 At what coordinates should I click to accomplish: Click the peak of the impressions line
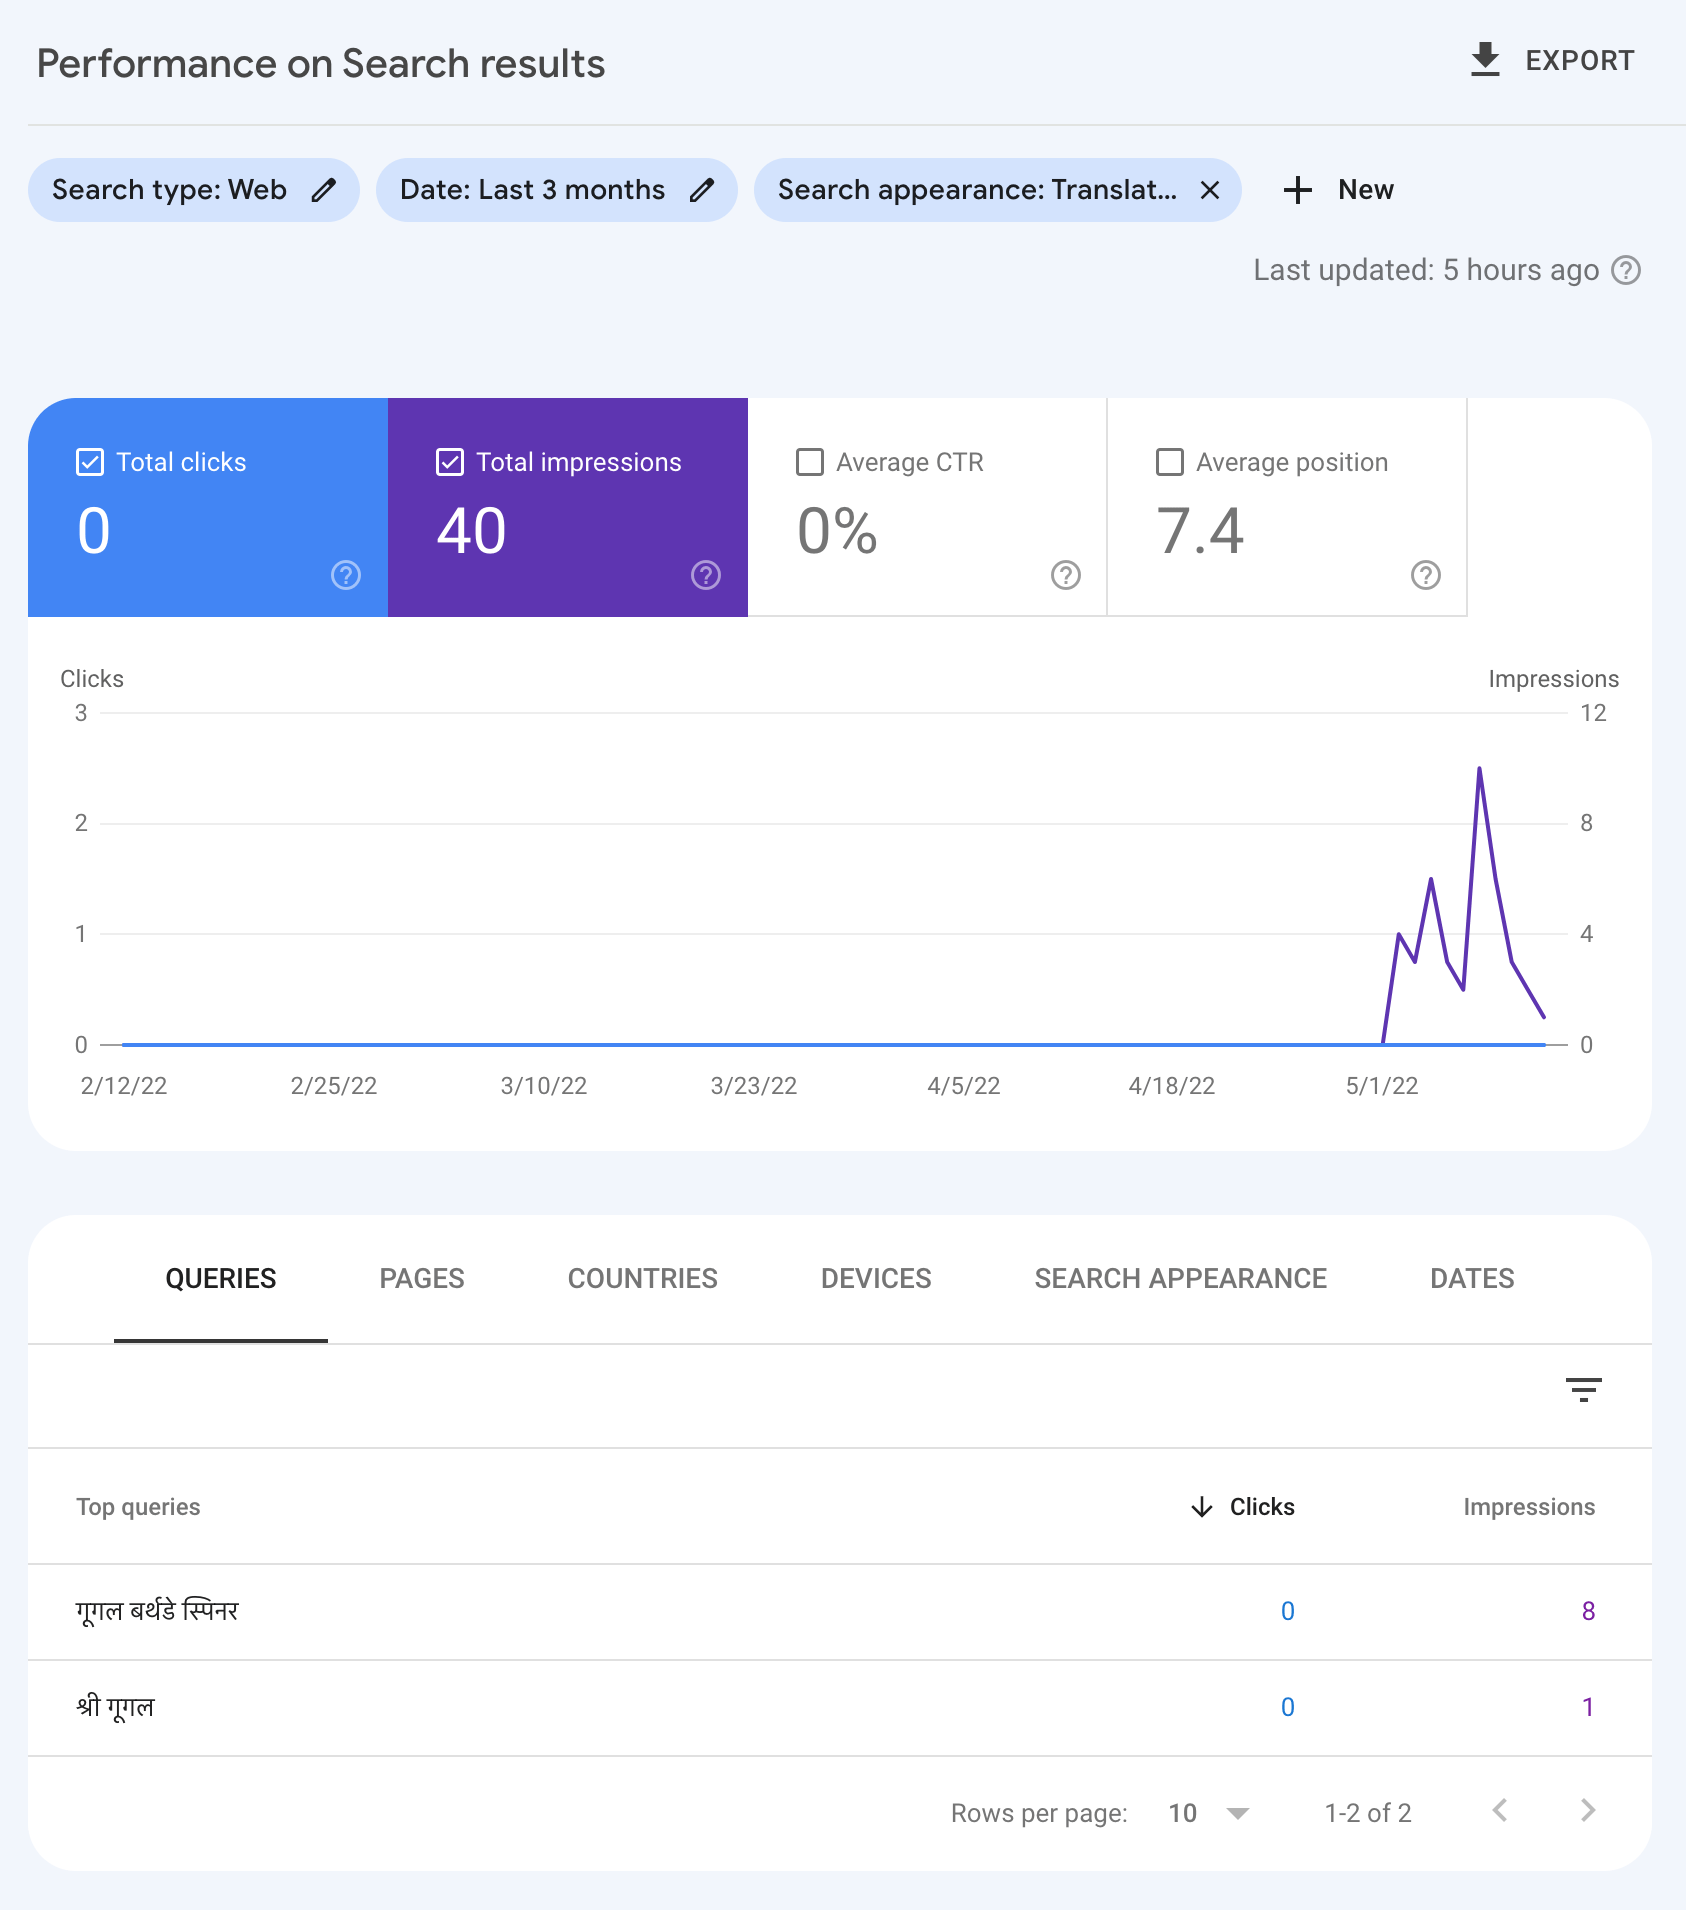pyautogui.click(x=1479, y=768)
